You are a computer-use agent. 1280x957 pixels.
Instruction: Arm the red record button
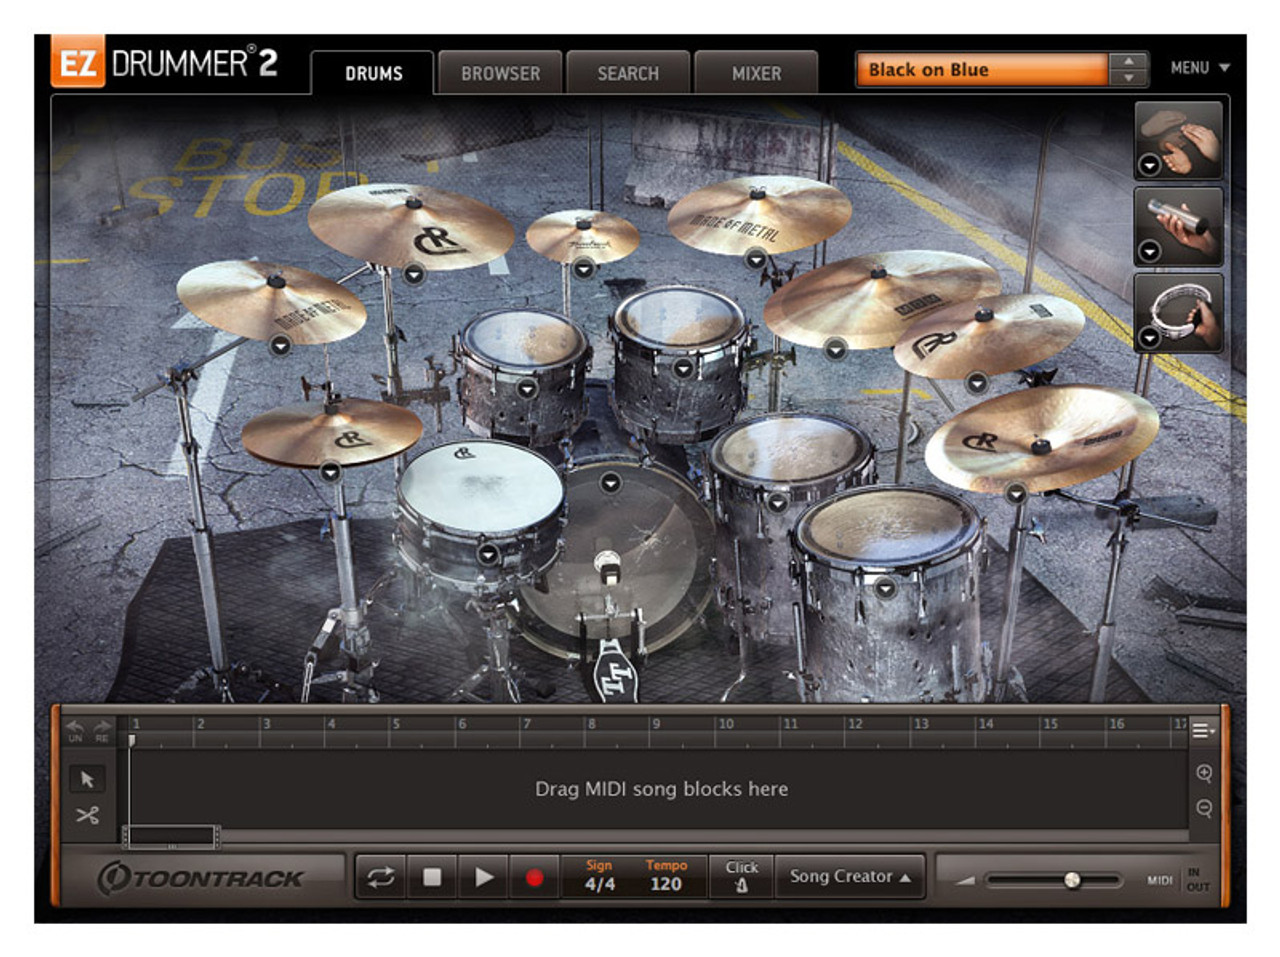click(535, 877)
